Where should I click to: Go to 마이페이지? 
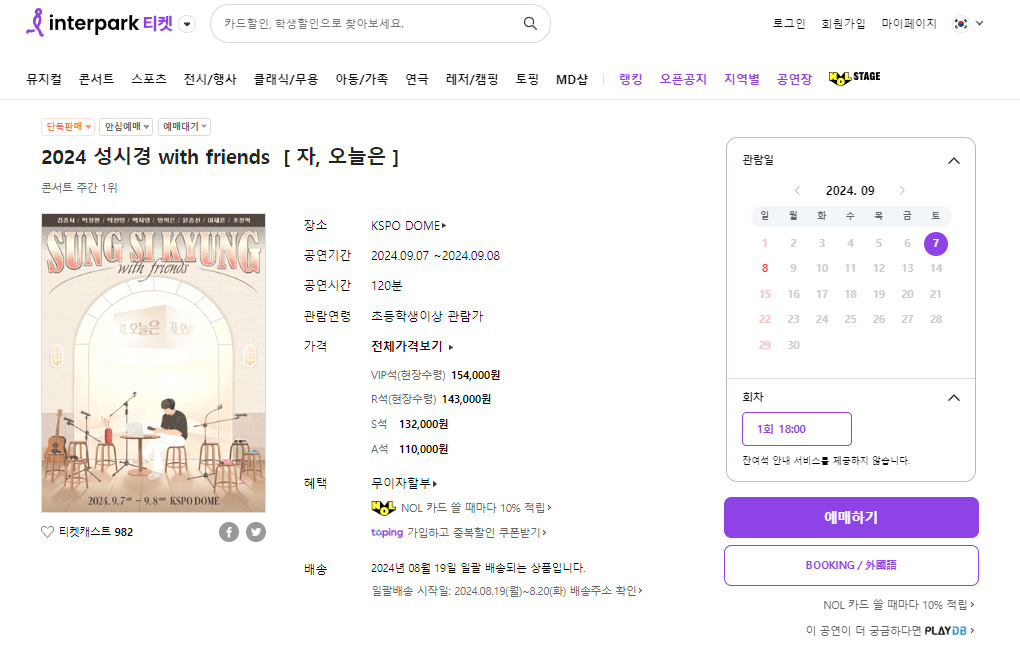click(x=909, y=23)
